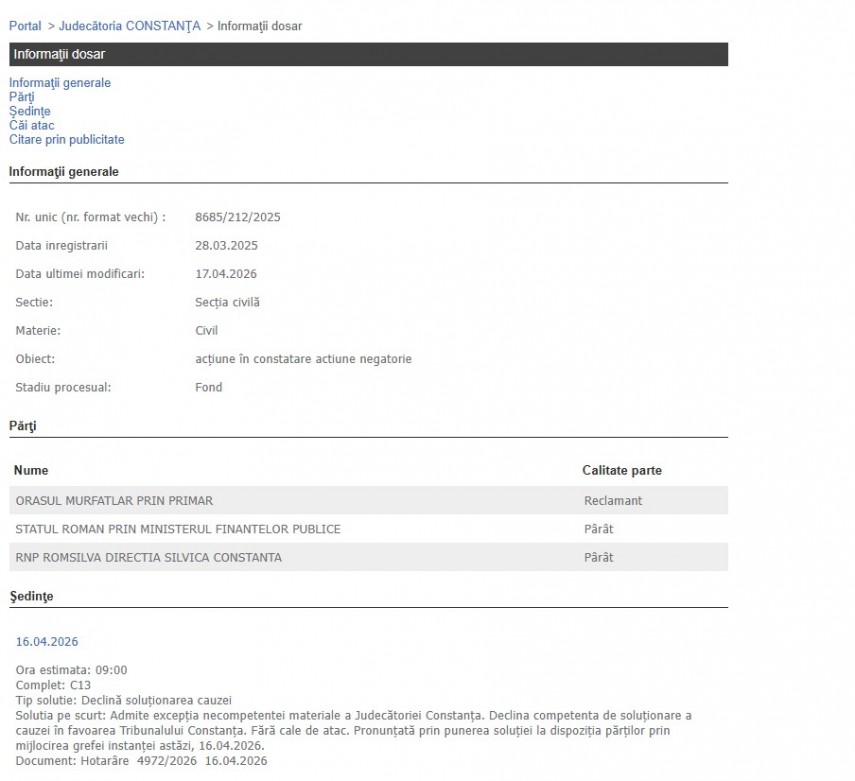Click the Document Hotarâre 4972/2026 line

click(x=141, y=761)
